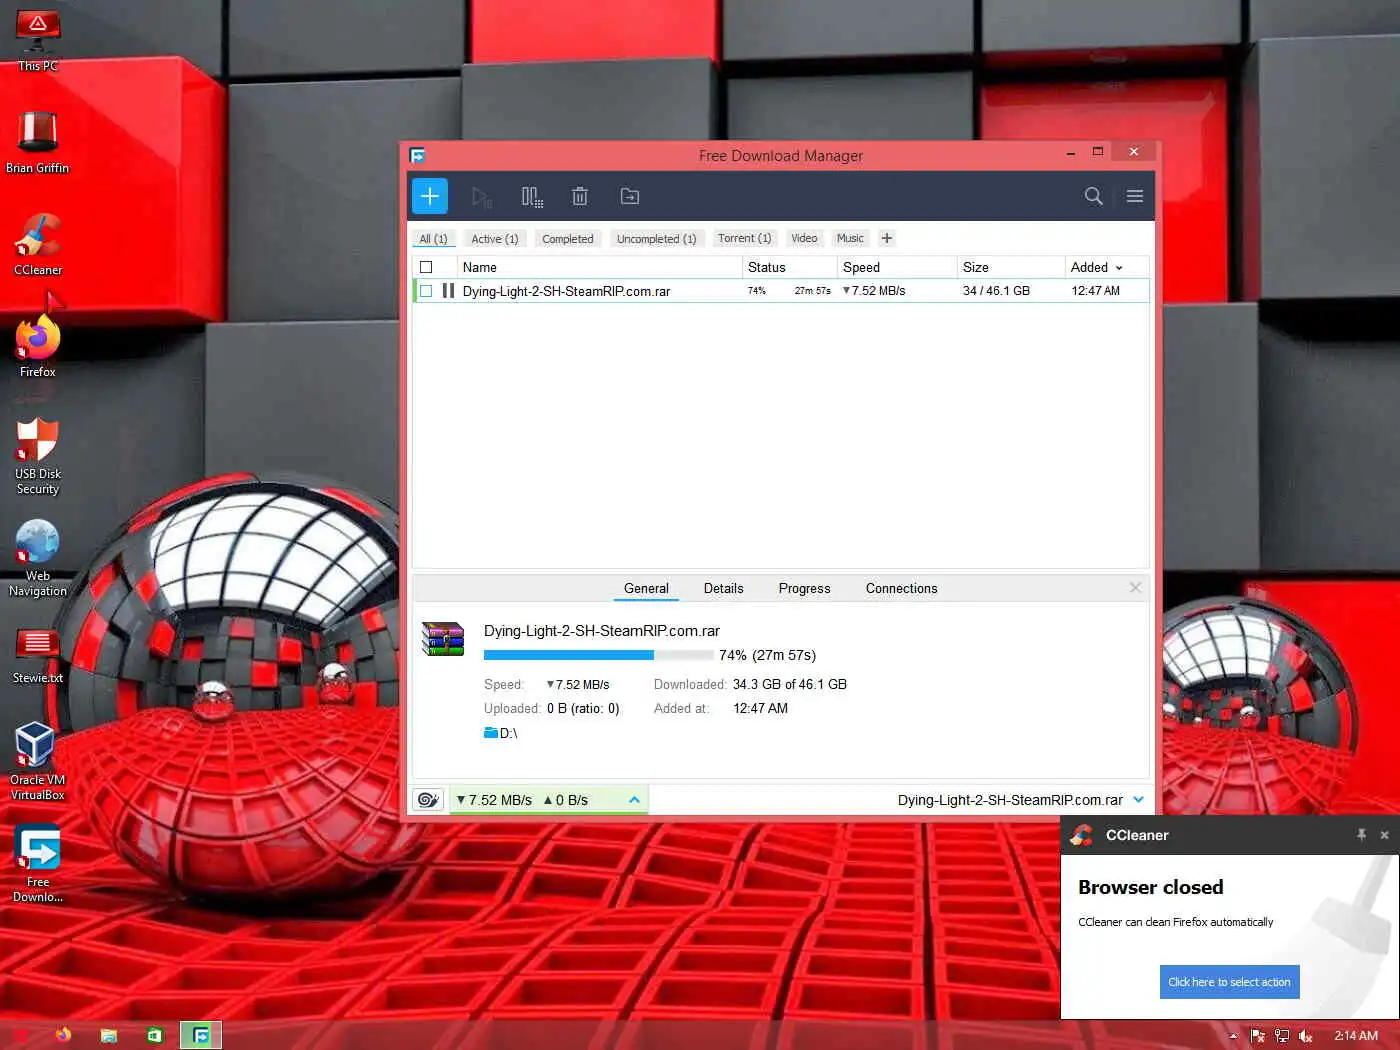Dismiss the CCleaner notification popup
Screen dimensions: 1400x1050
point(1384,835)
